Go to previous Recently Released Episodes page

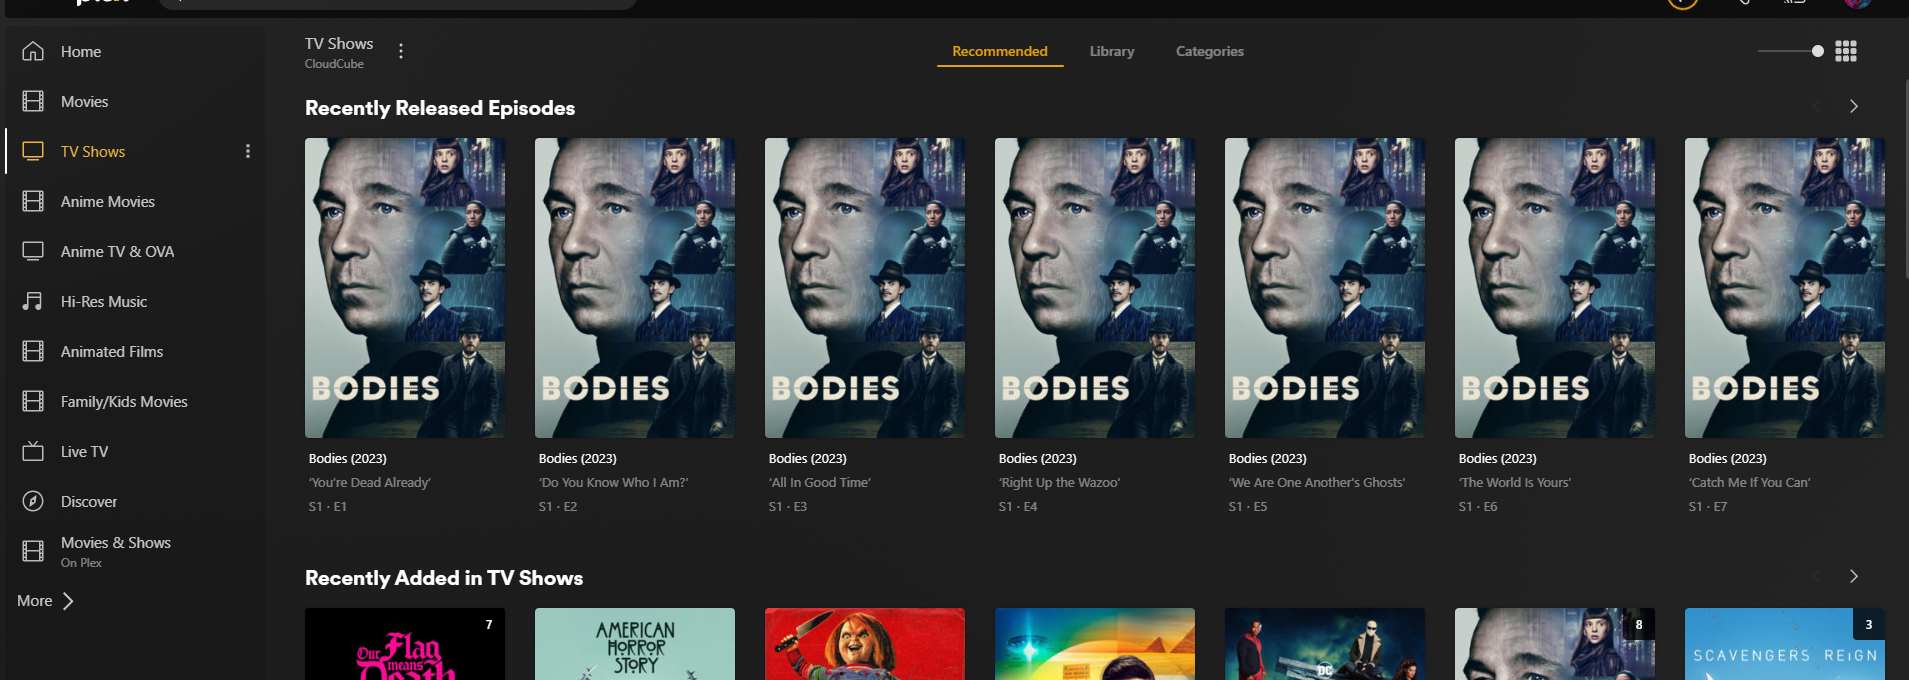[1816, 106]
